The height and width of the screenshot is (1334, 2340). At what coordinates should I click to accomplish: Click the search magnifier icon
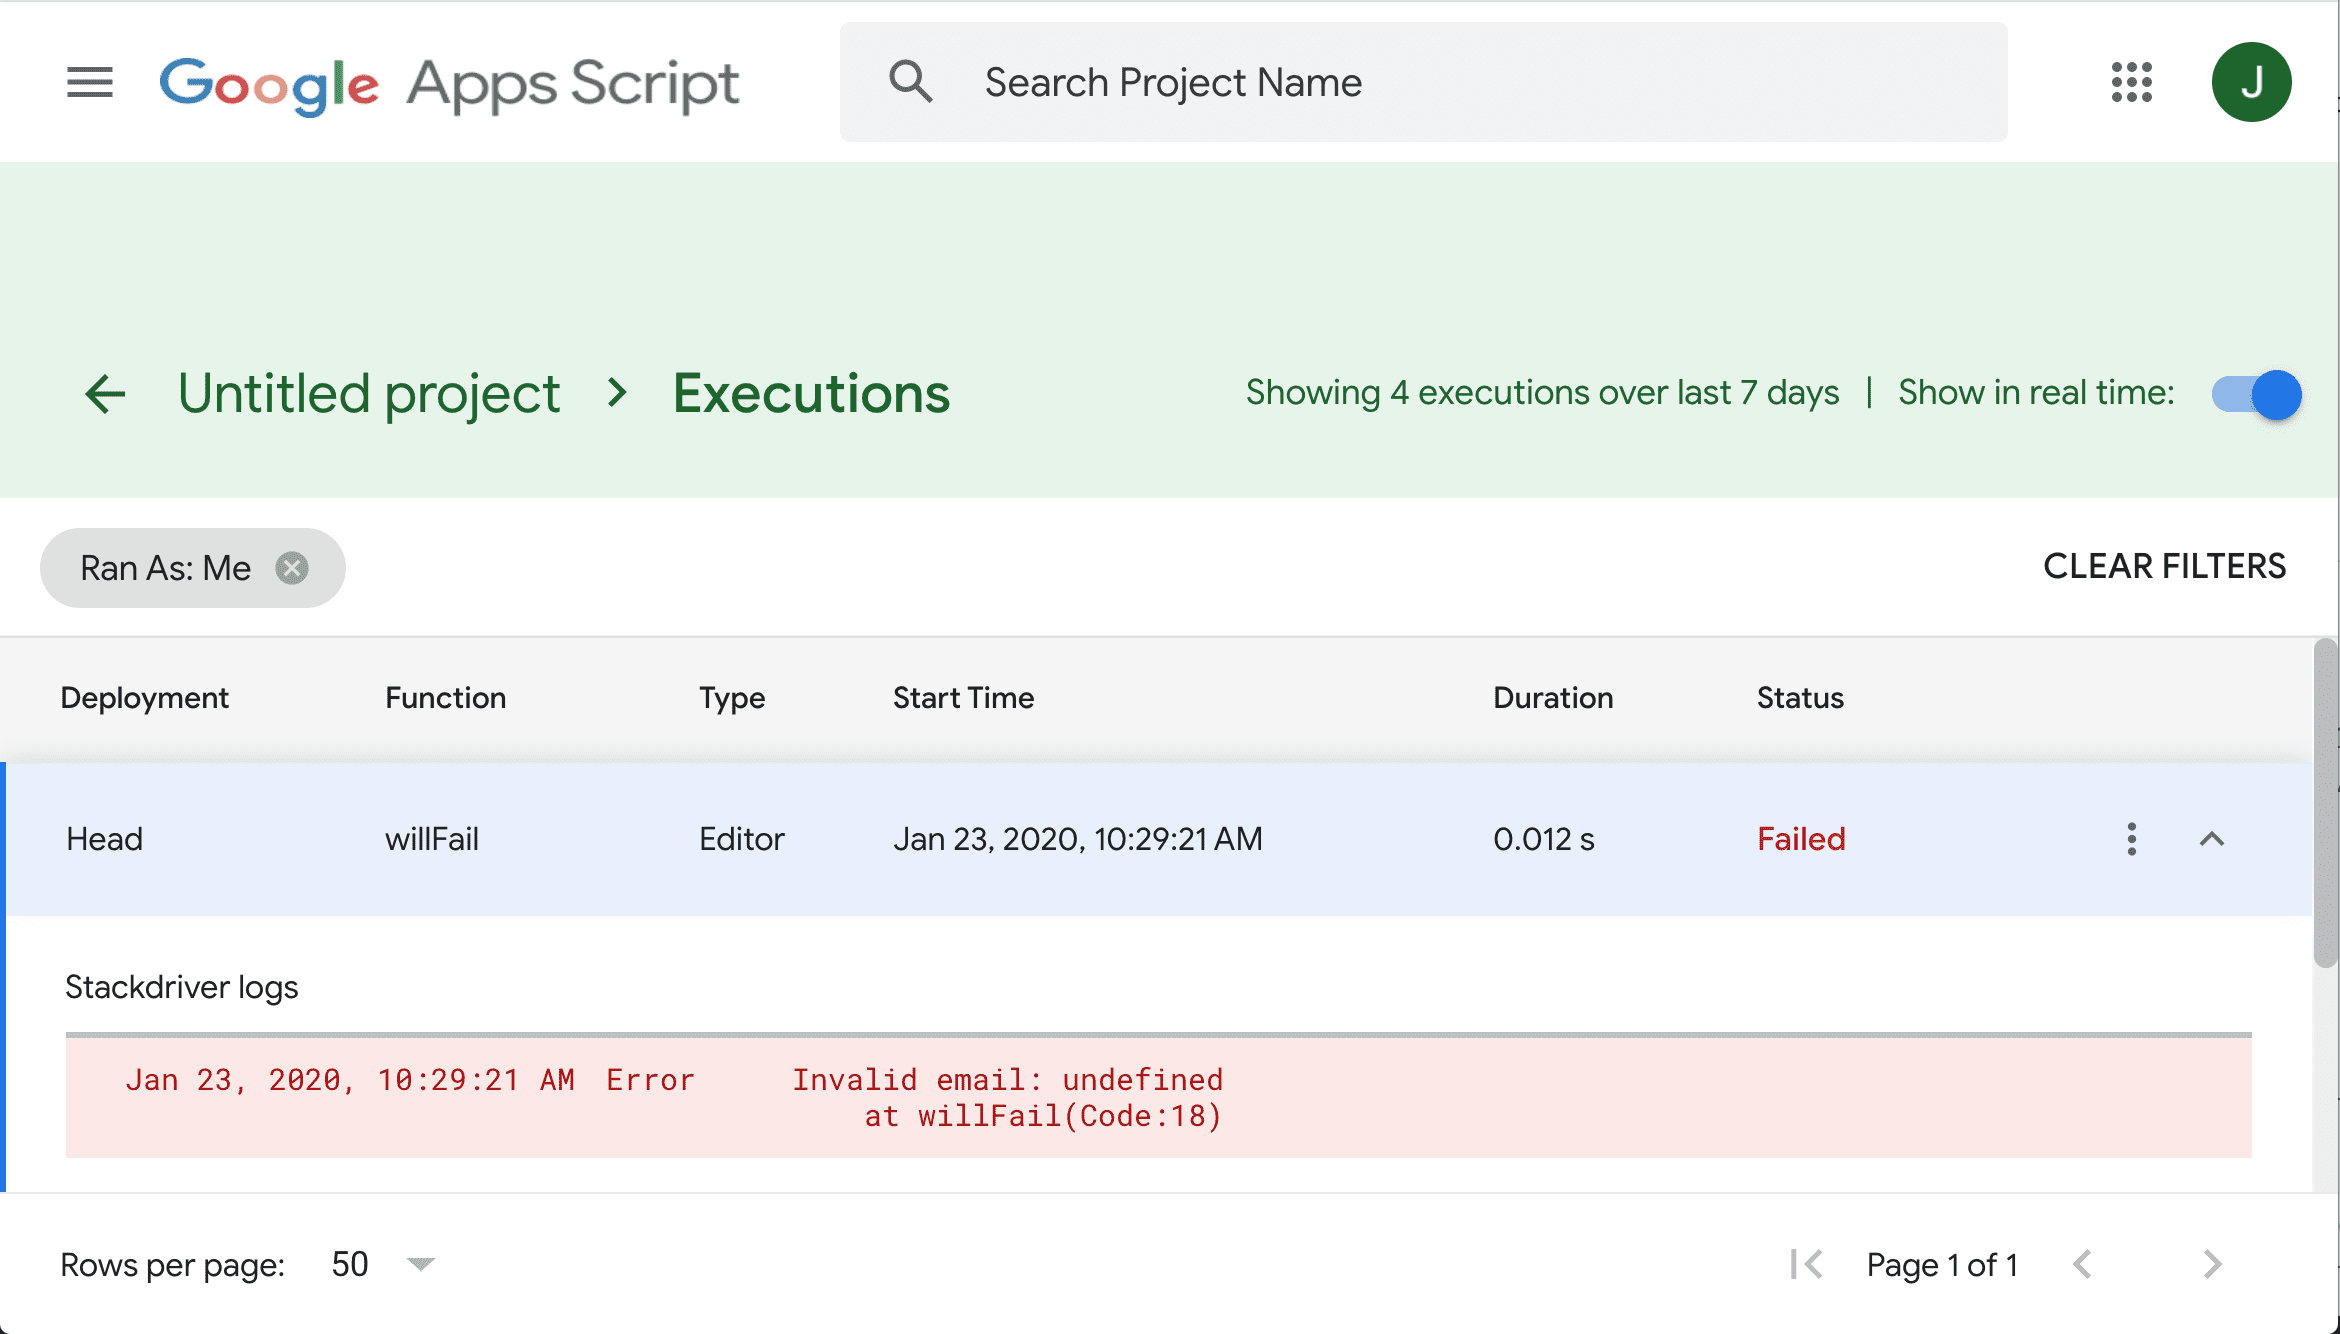906,82
